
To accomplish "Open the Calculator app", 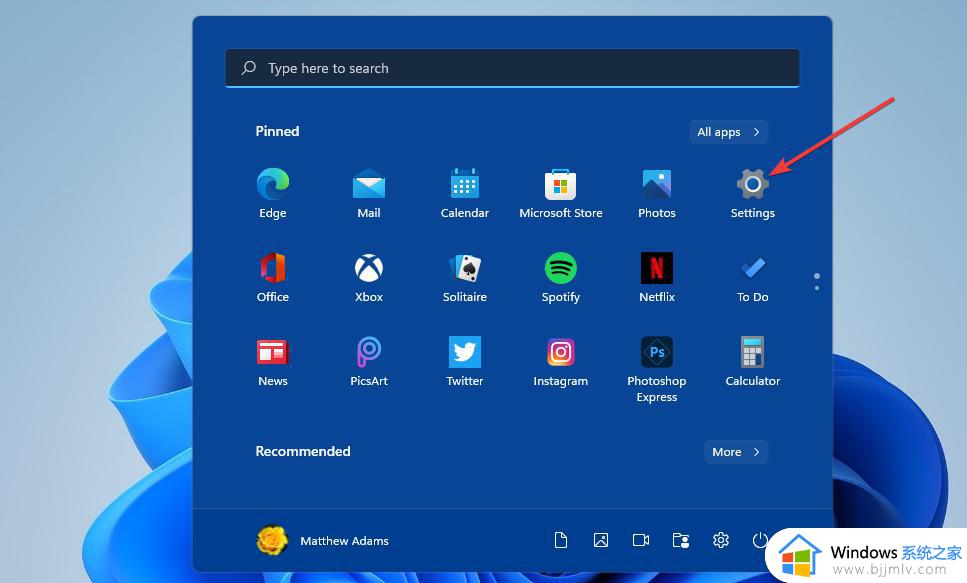I will pos(752,361).
